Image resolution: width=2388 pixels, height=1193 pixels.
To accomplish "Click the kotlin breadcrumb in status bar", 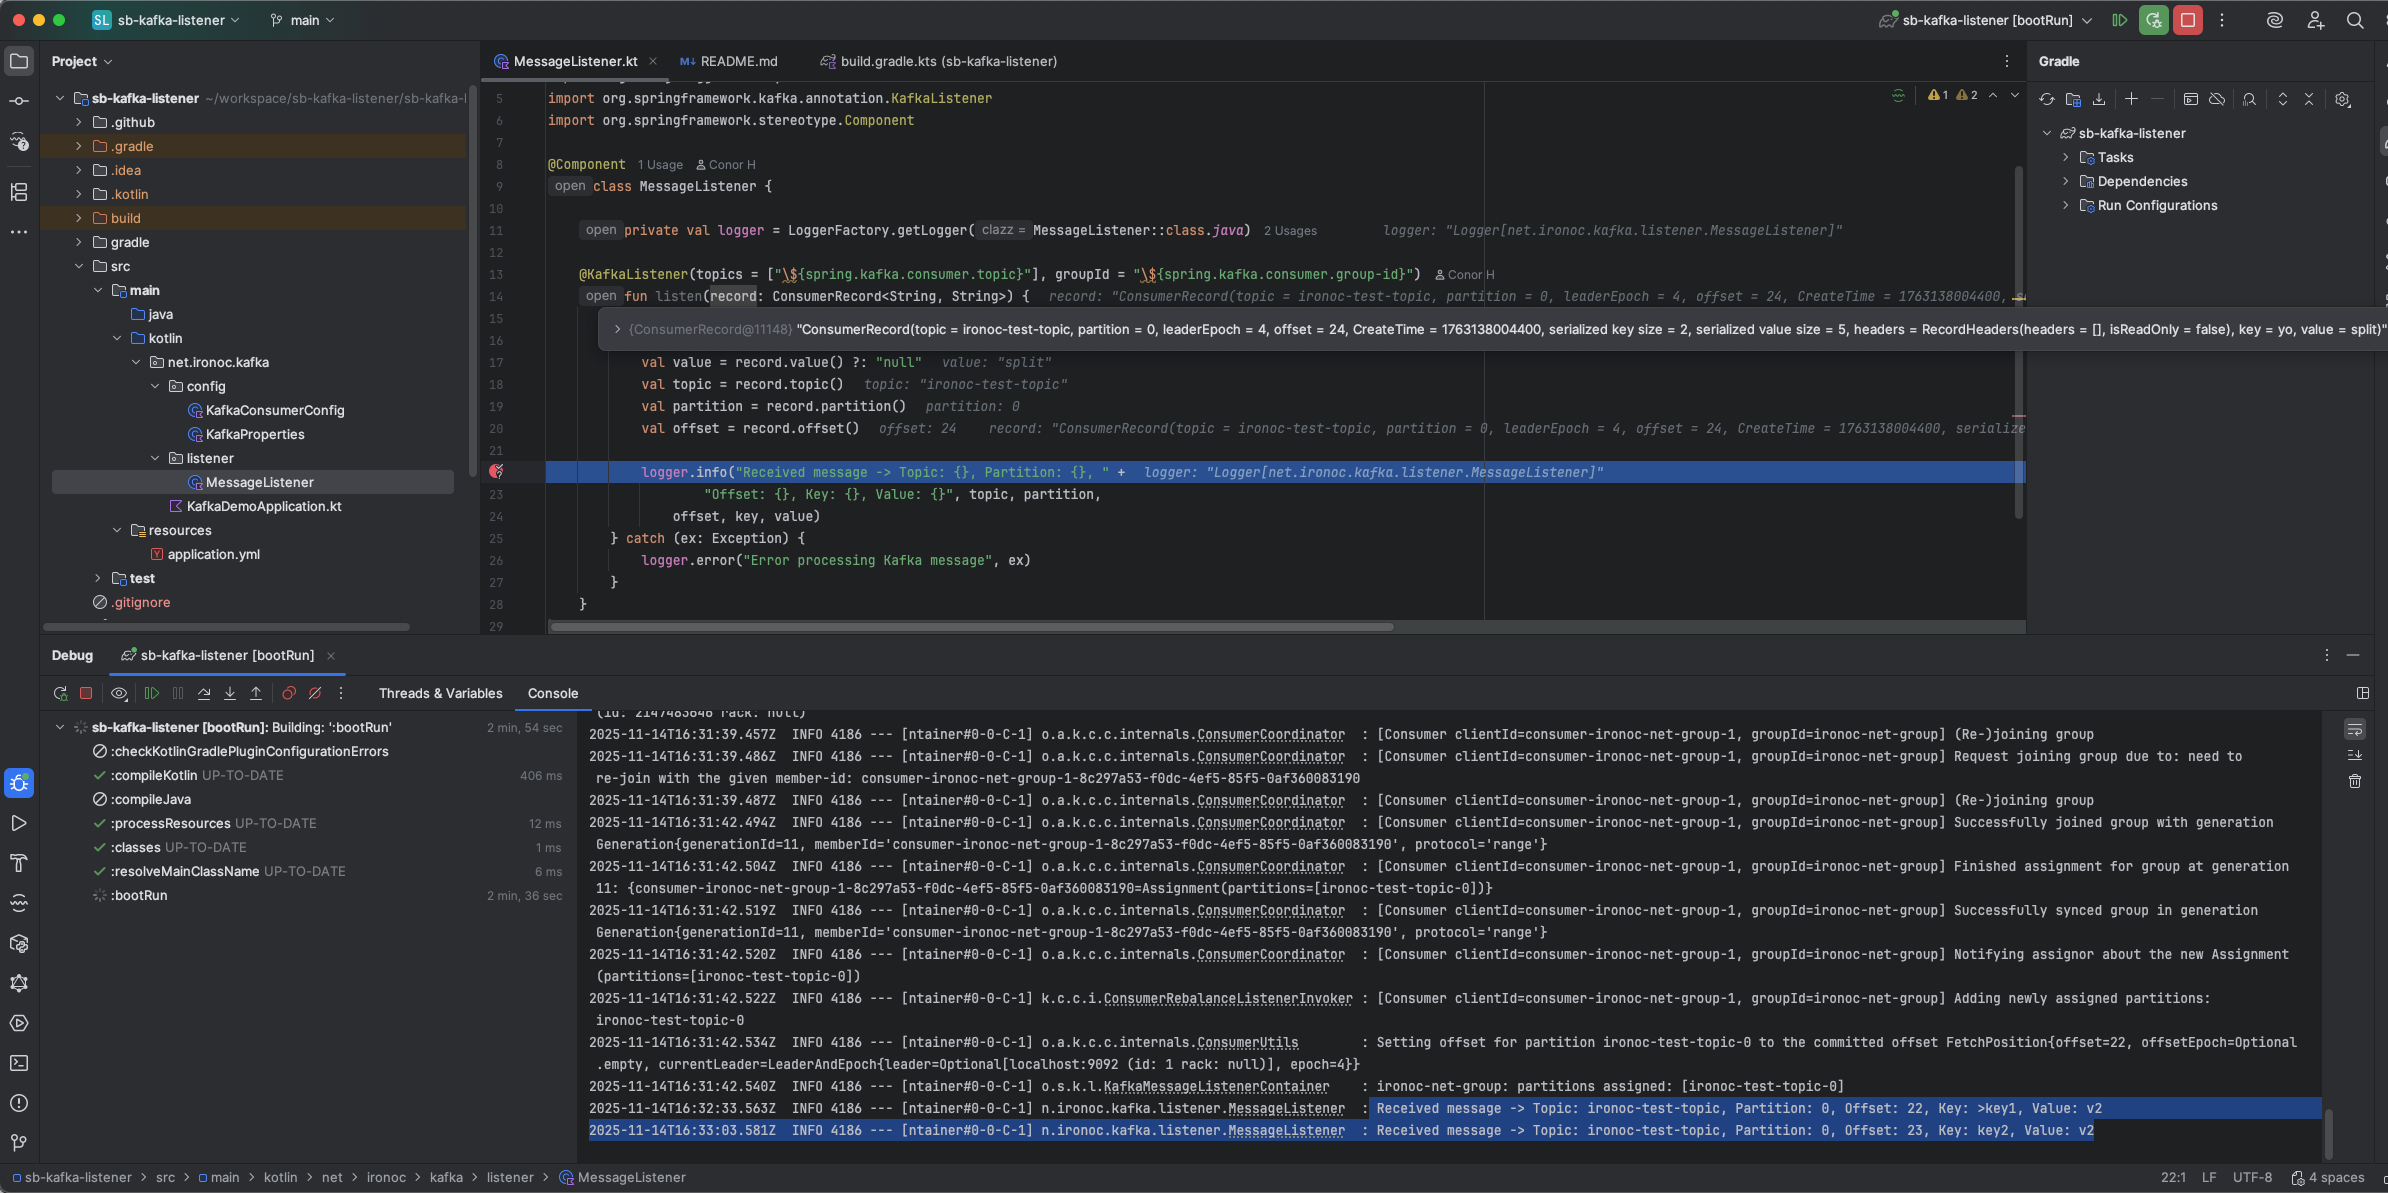I will (x=281, y=1177).
